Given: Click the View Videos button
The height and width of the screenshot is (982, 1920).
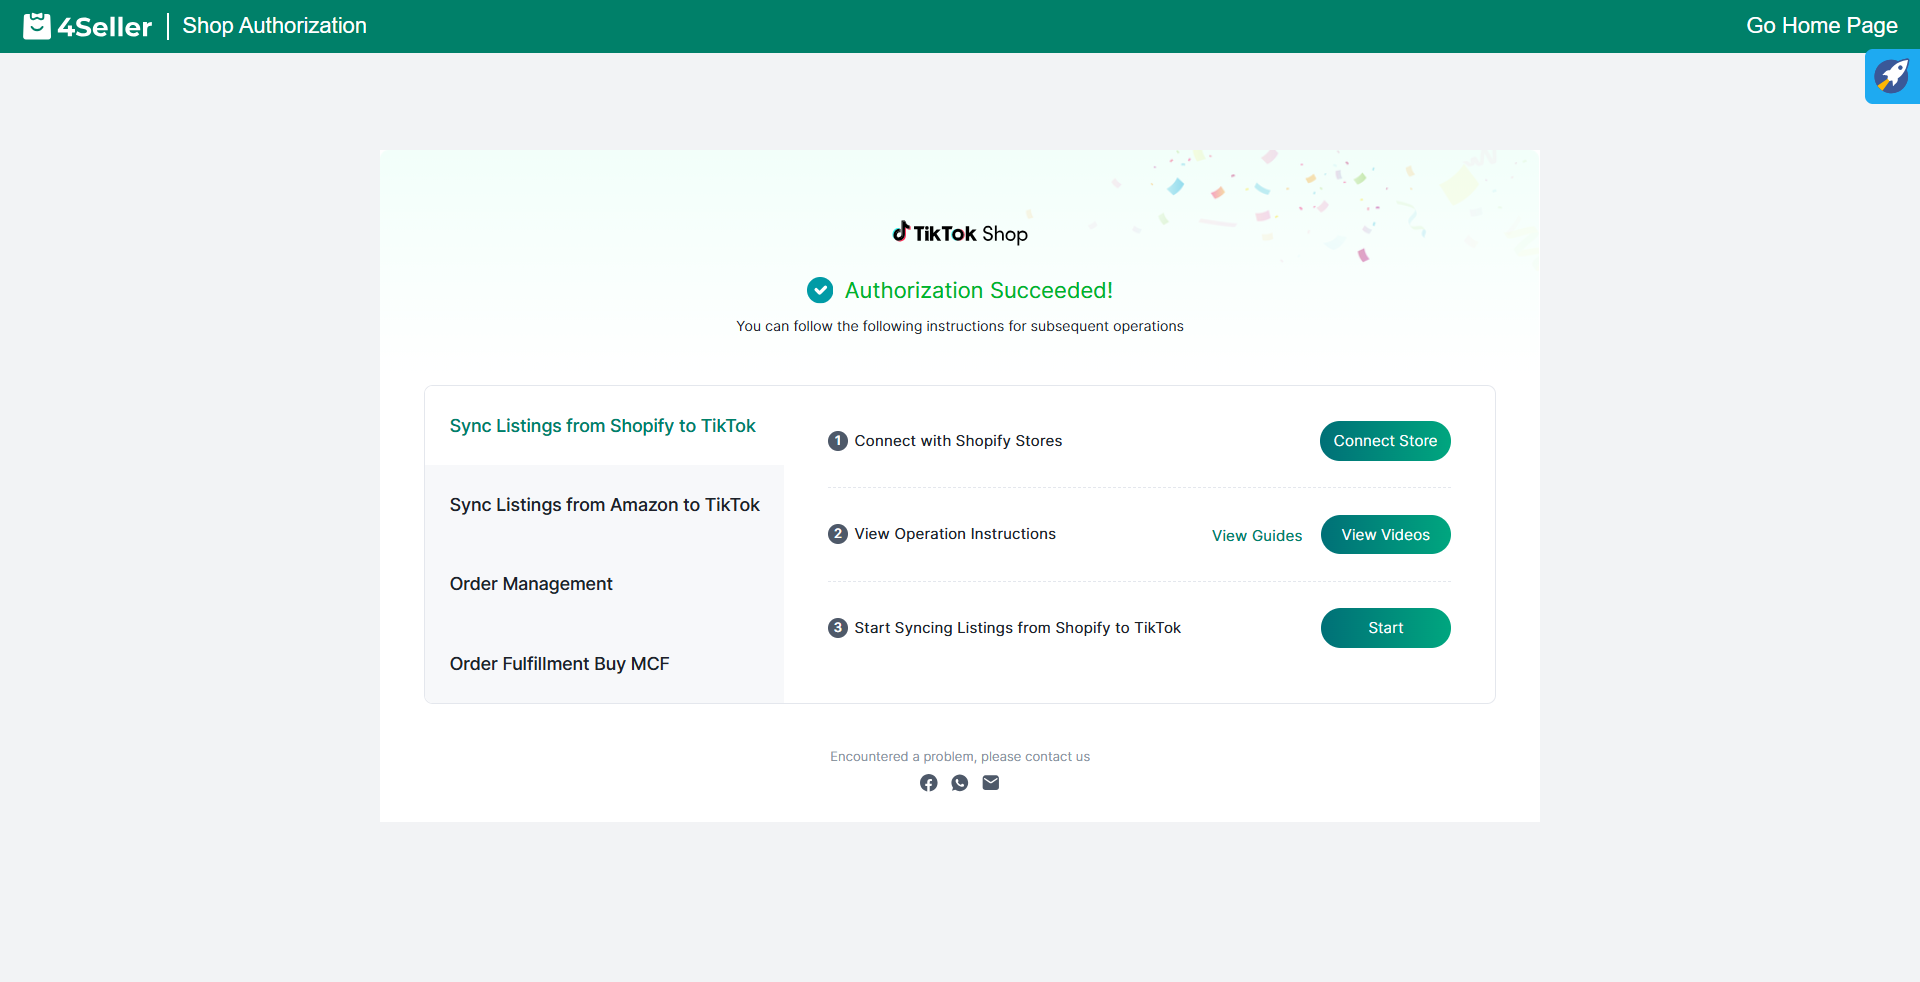Looking at the screenshot, I should click(x=1385, y=535).
